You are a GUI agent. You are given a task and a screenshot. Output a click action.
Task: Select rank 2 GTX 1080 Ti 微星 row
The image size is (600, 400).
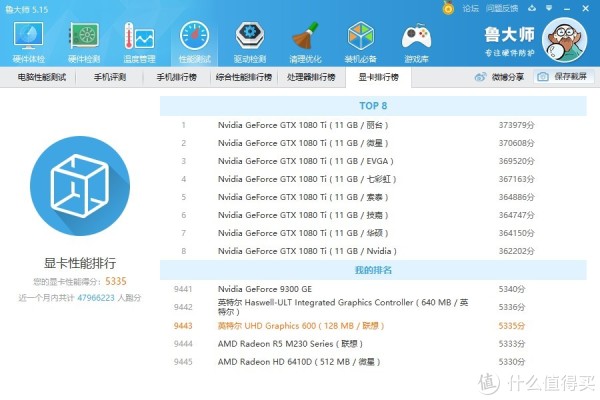pos(373,143)
